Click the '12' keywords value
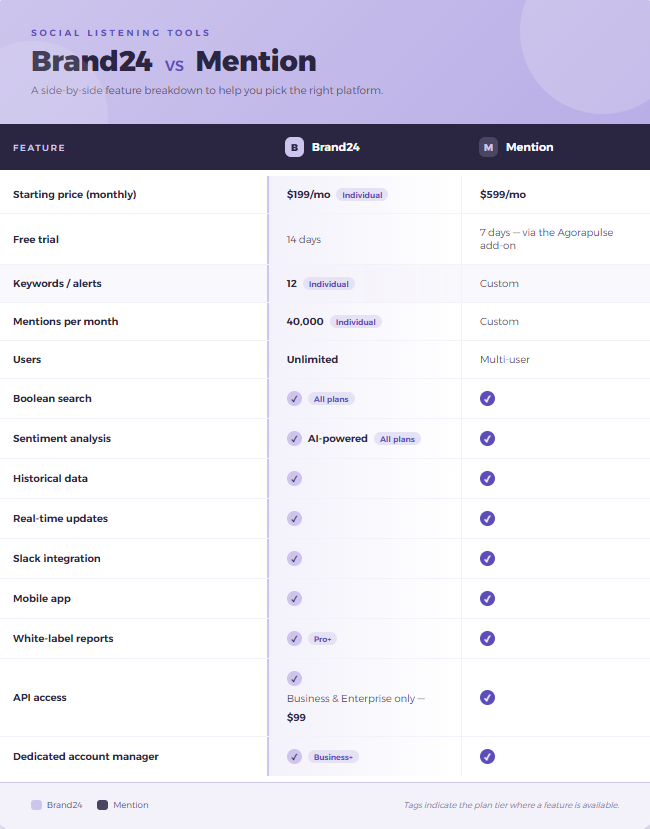 291,283
